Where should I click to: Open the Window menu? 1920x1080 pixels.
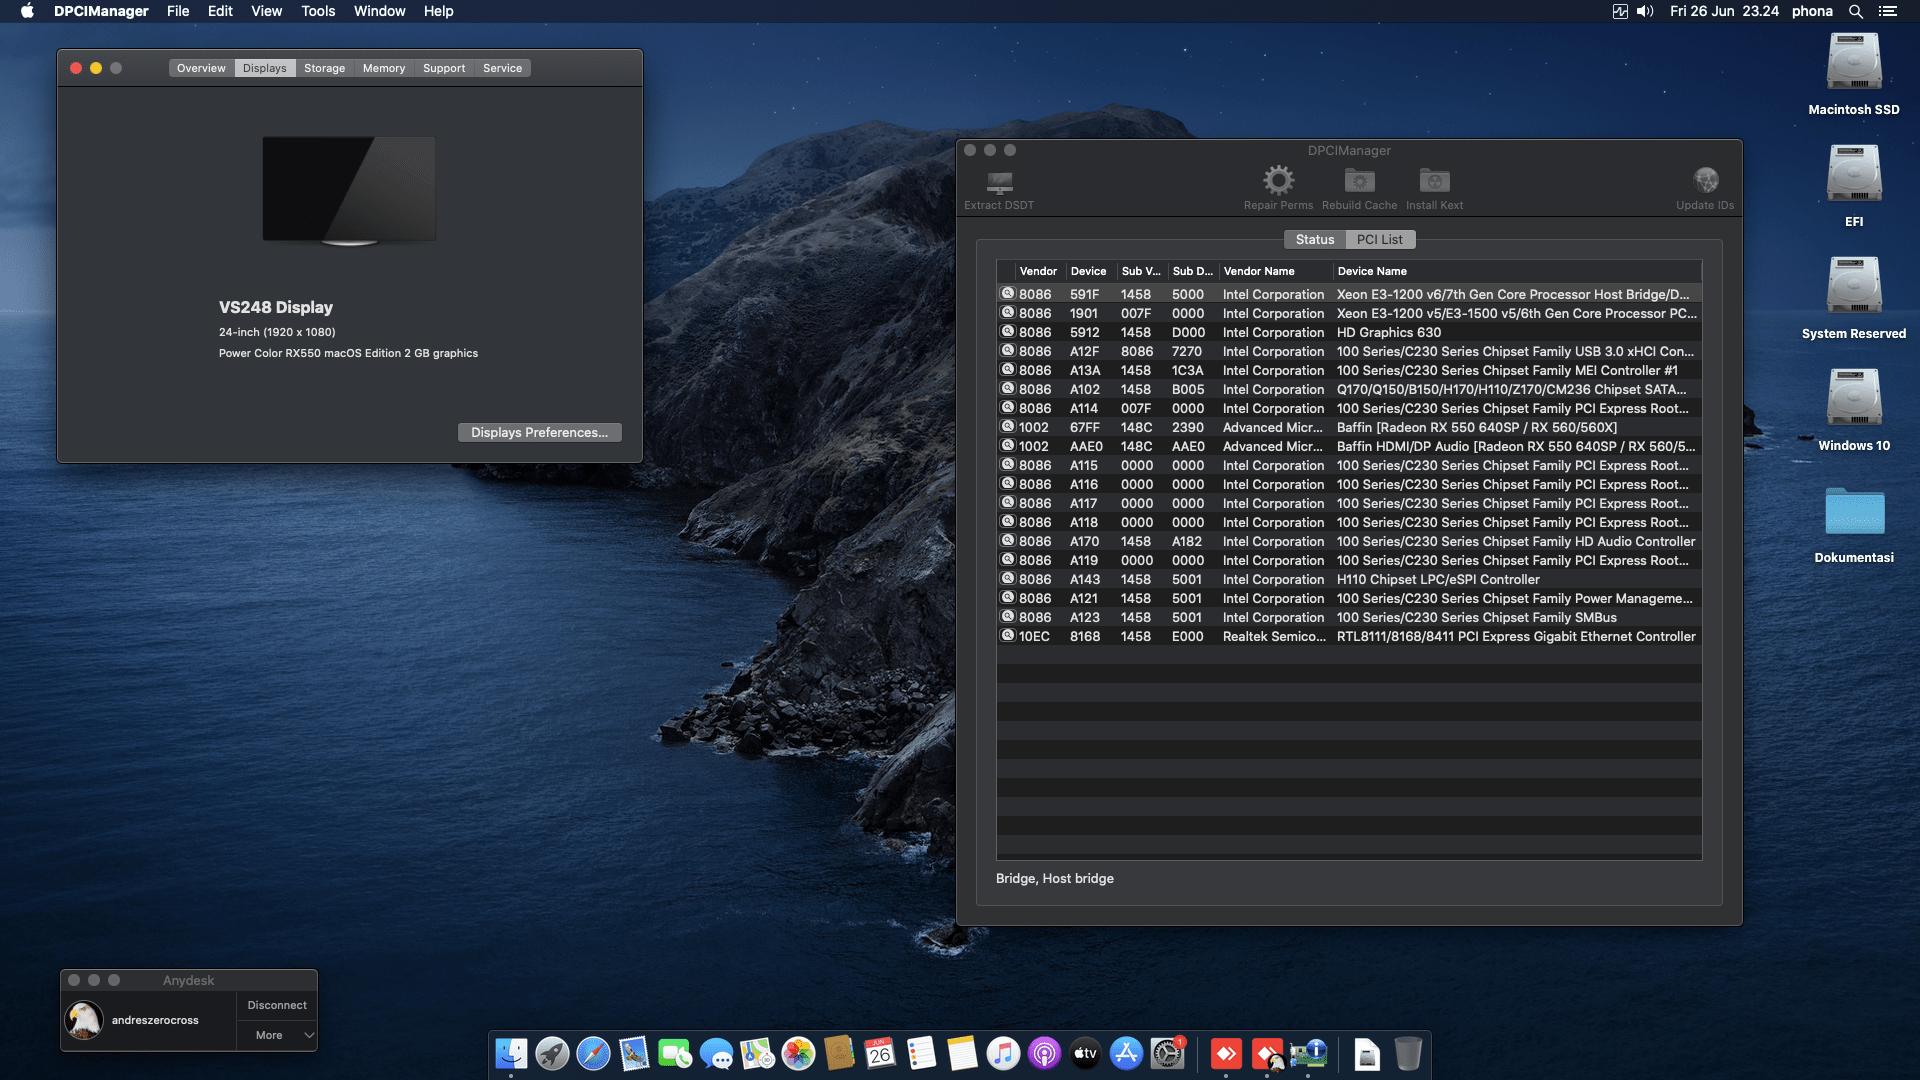pyautogui.click(x=379, y=11)
